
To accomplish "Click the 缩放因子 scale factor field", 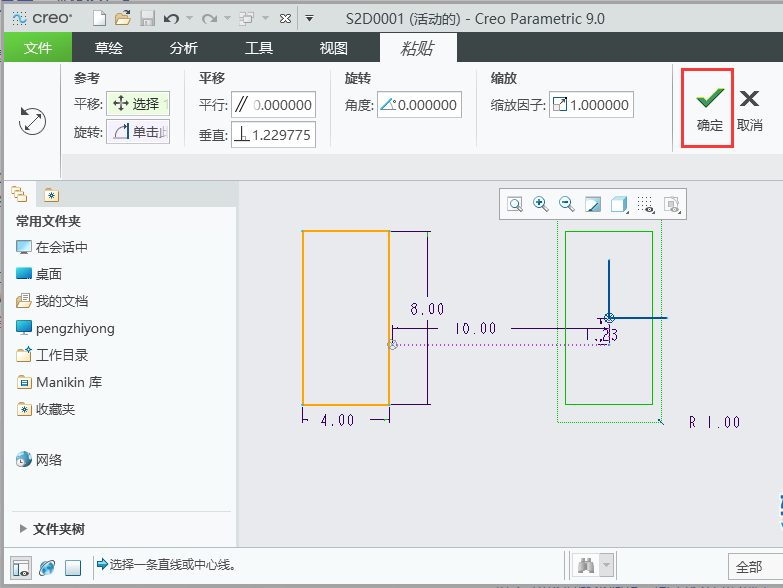I will tap(591, 105).
